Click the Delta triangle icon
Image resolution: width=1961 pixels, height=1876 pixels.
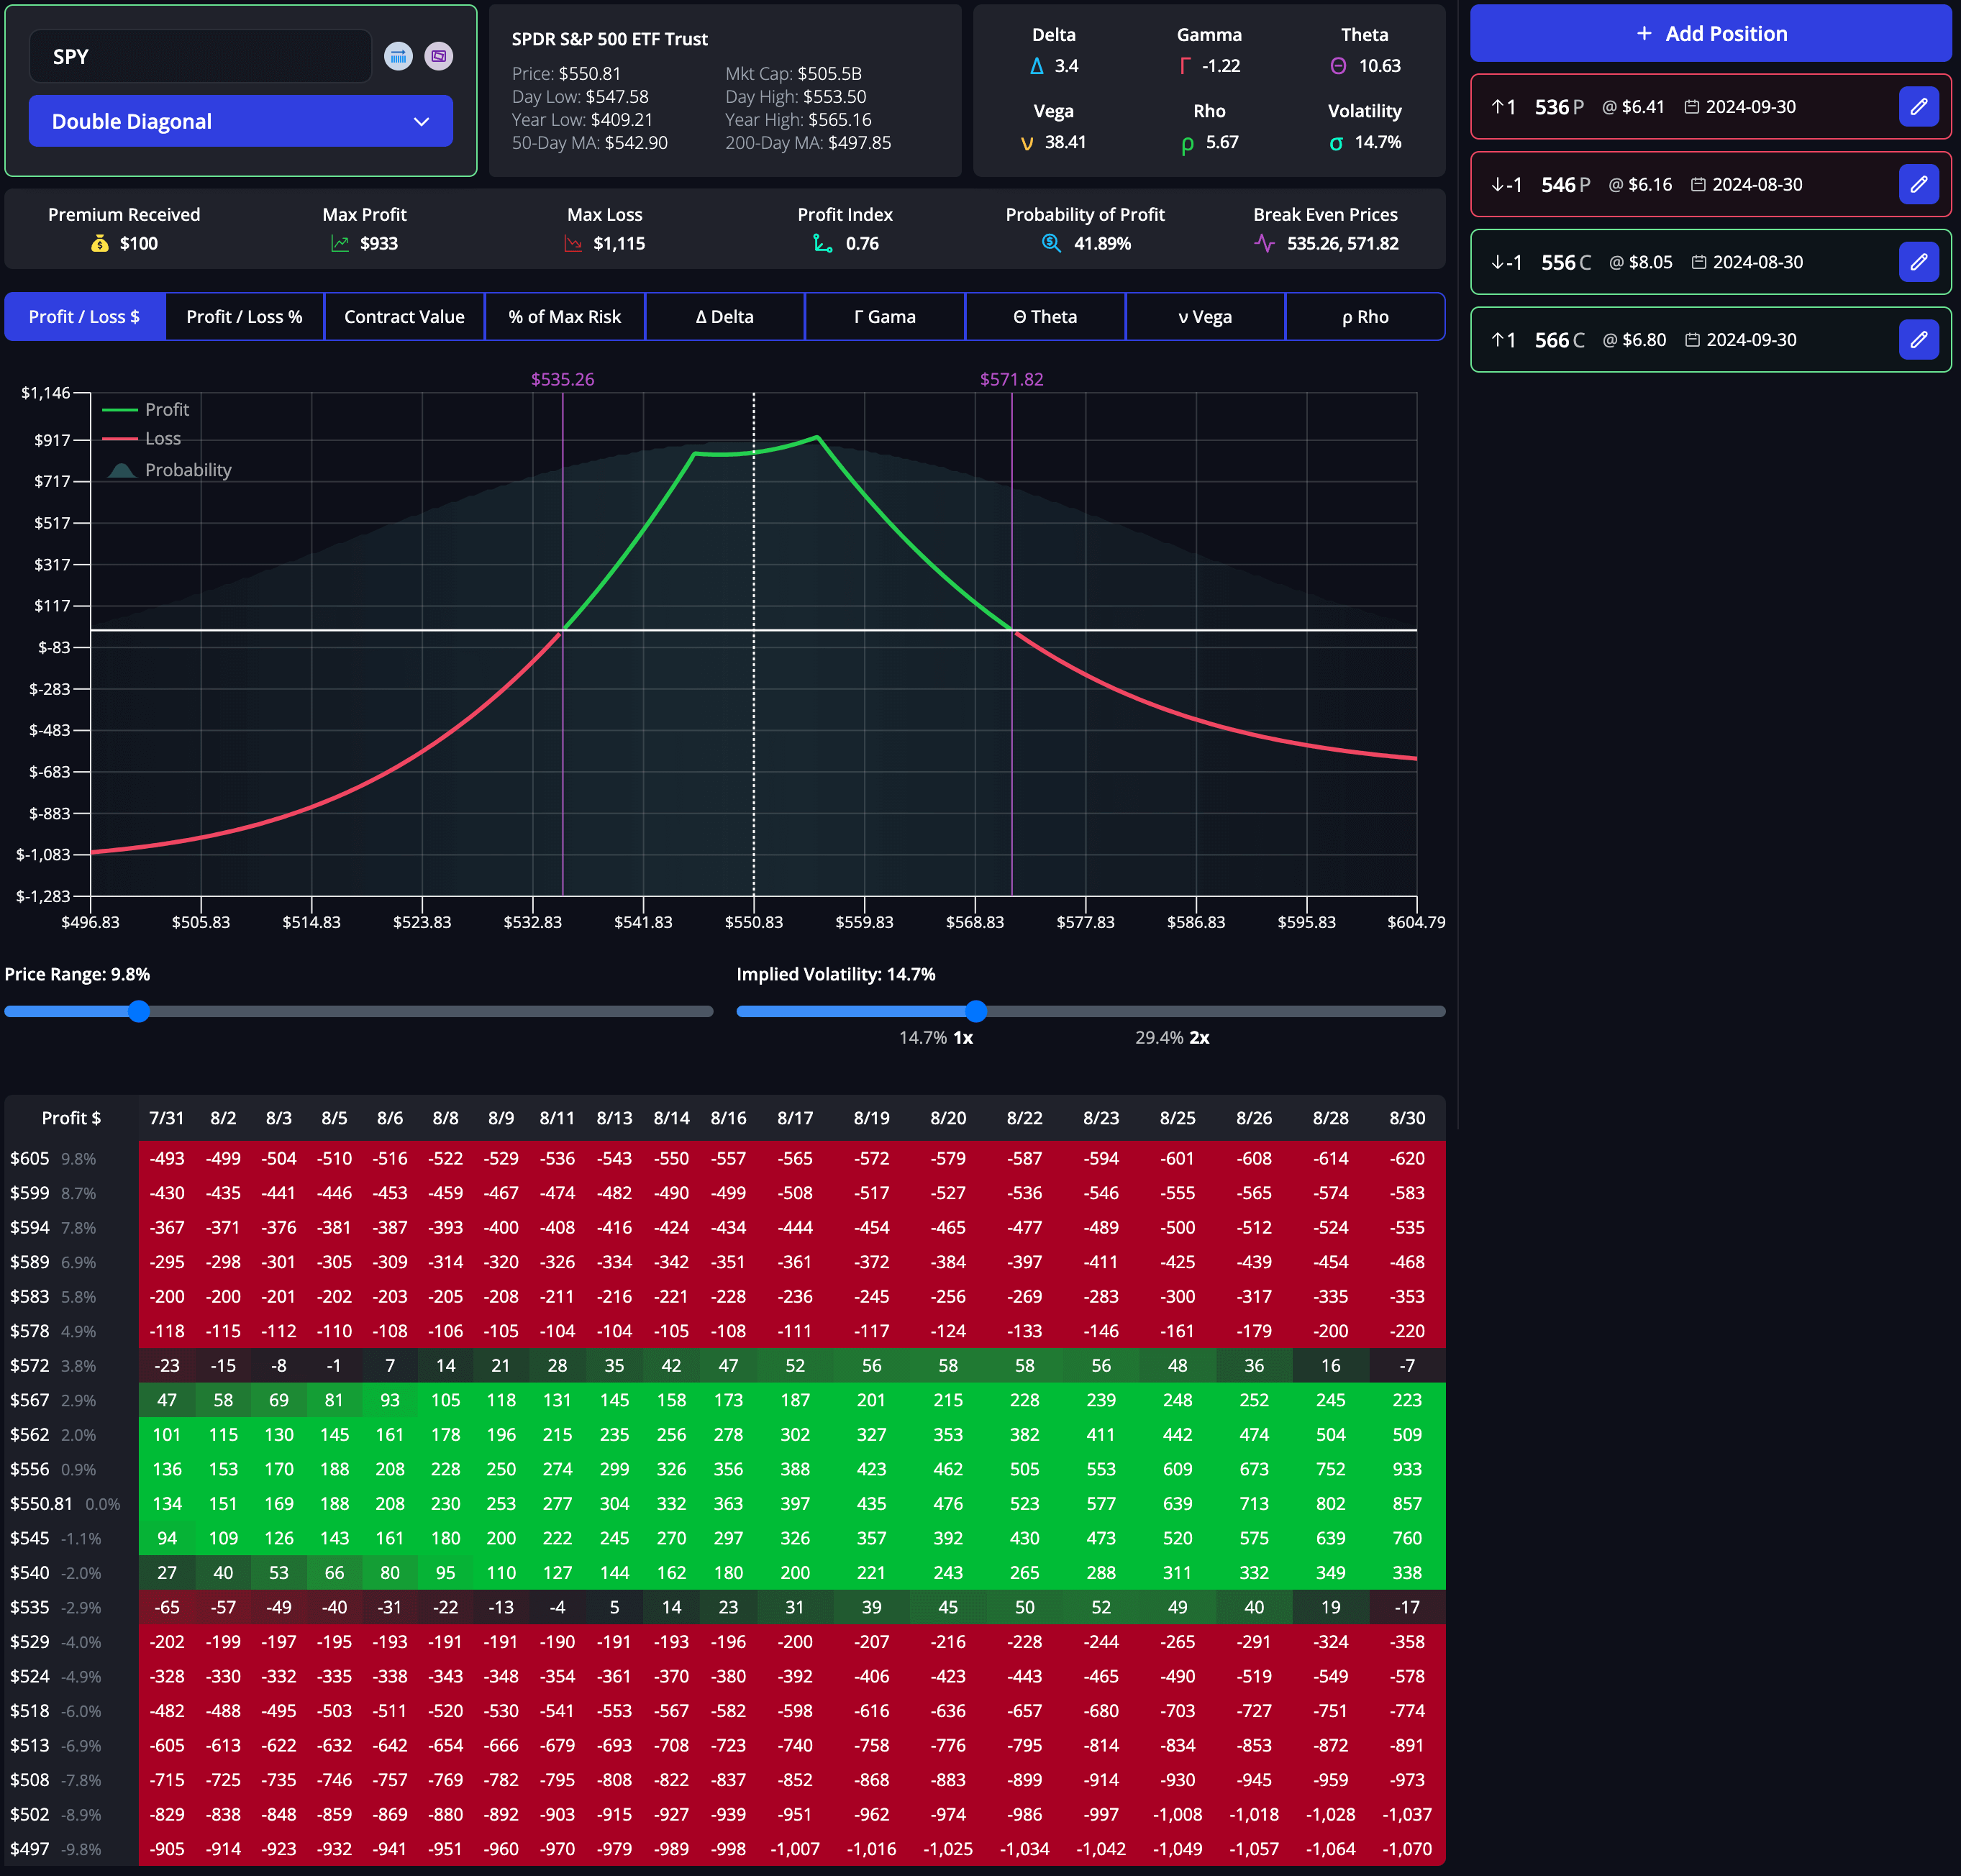(x=1036, y=66)
